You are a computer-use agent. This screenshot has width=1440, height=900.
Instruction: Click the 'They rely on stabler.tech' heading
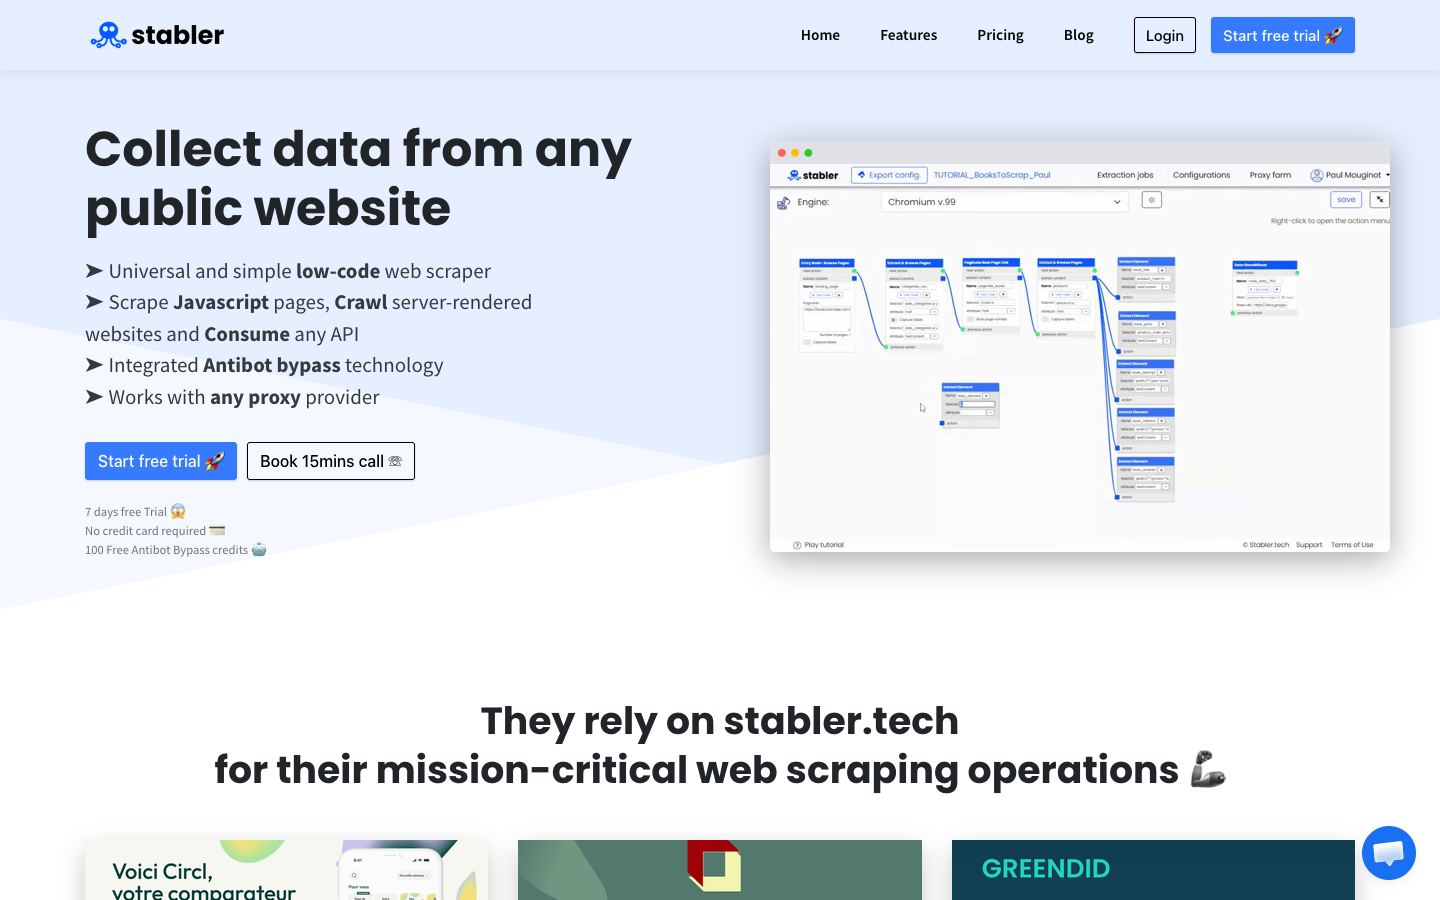click(720, 720)
